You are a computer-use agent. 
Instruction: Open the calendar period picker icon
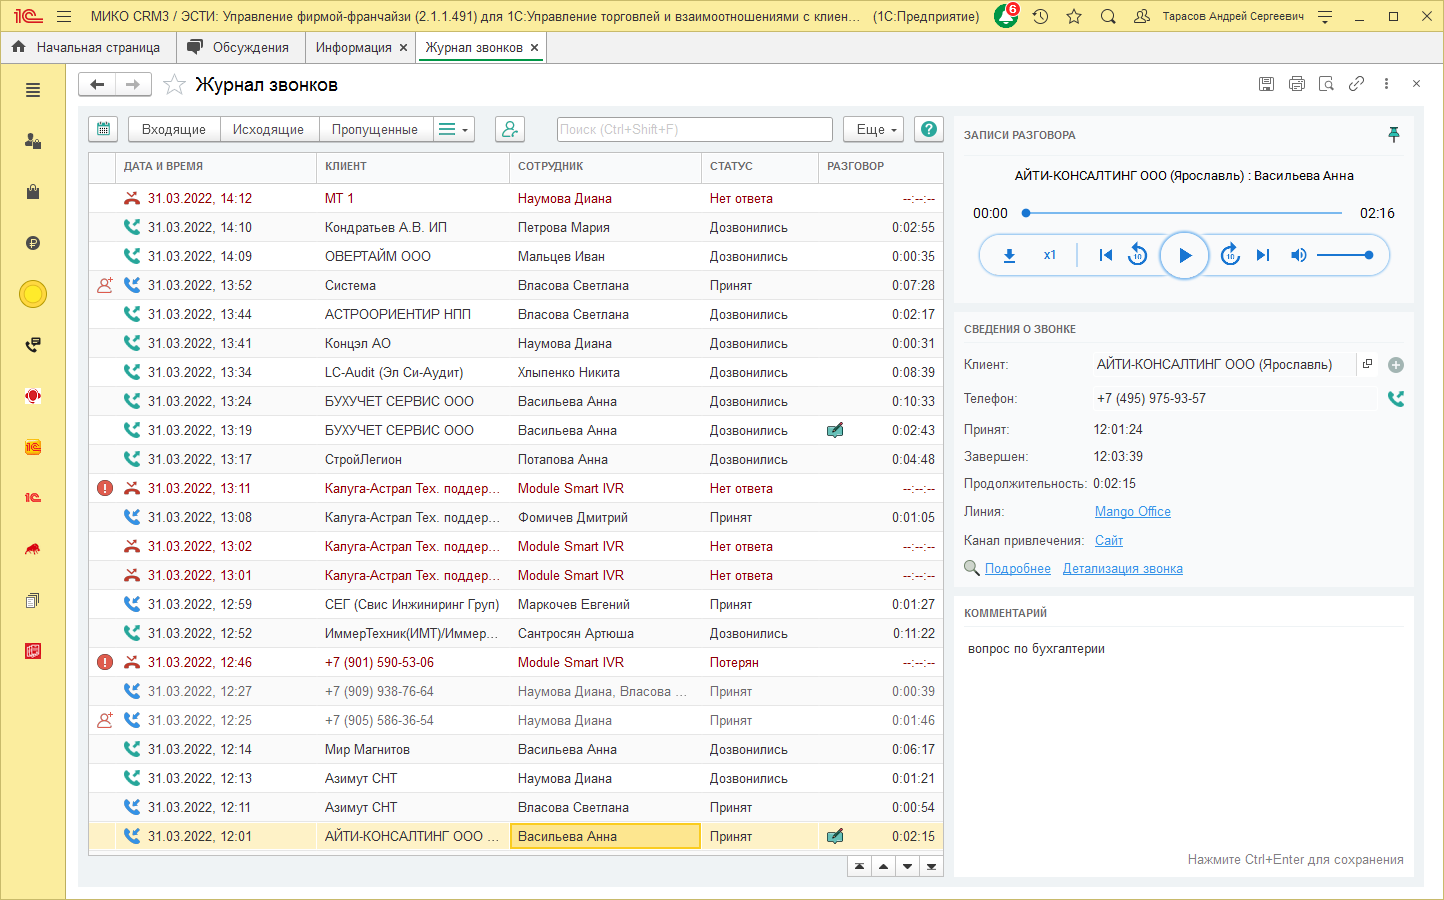coord(103,130)
